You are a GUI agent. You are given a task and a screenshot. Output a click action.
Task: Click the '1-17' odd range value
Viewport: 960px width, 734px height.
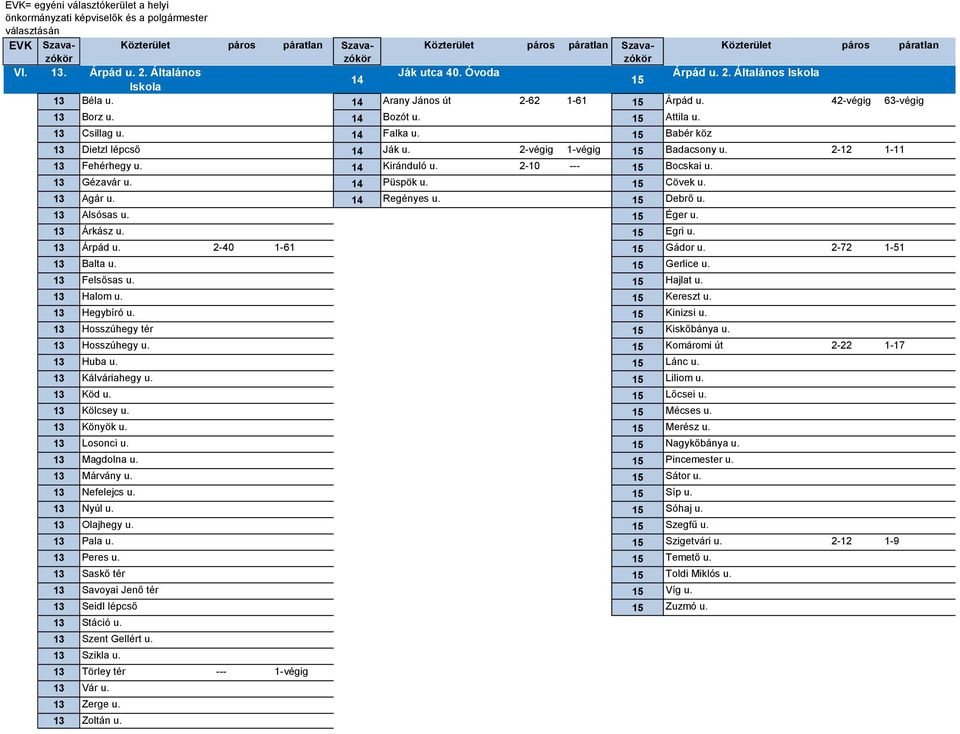(894, 345)
